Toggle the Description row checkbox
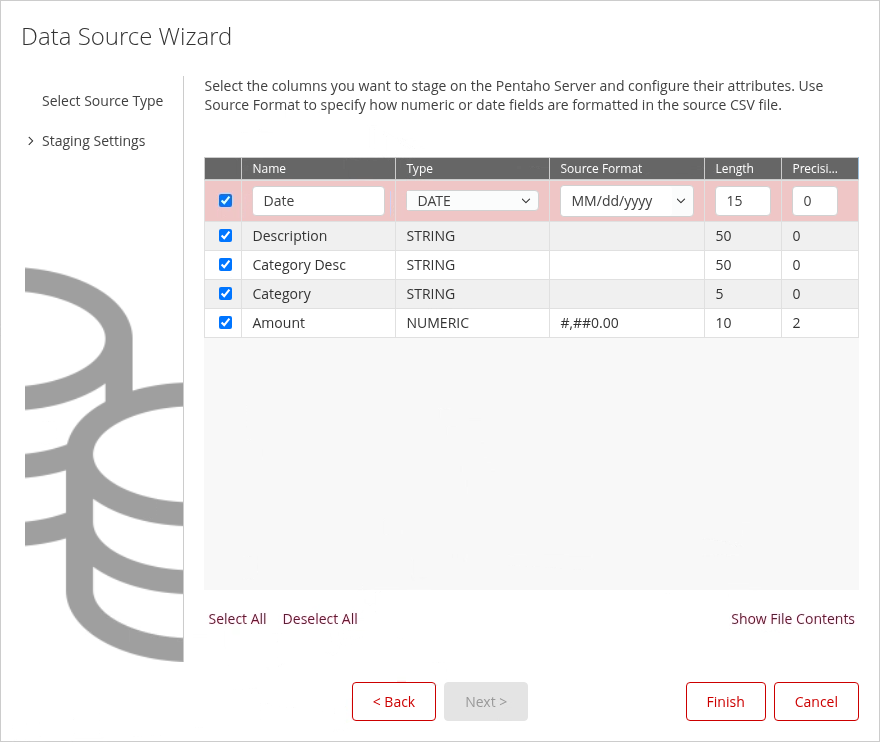The width and height of the screenshot is (880, 742). click(x=225, y=236)
